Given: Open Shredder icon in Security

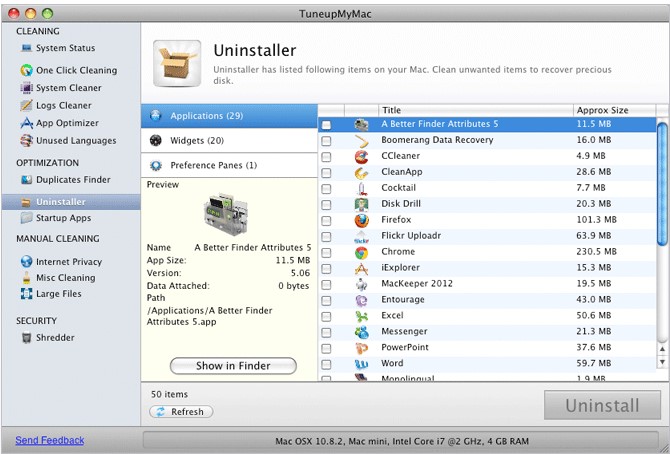Looking at the screenshot, I should click(x=26, y=338).
